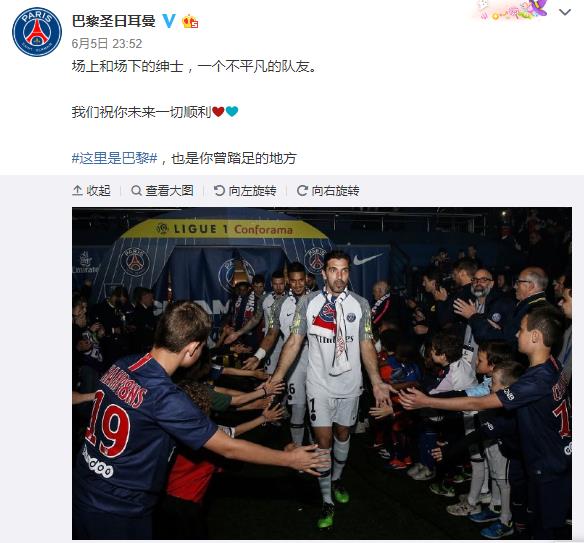Open the #这里是巴黎# hashtag topic

[114, 158]
